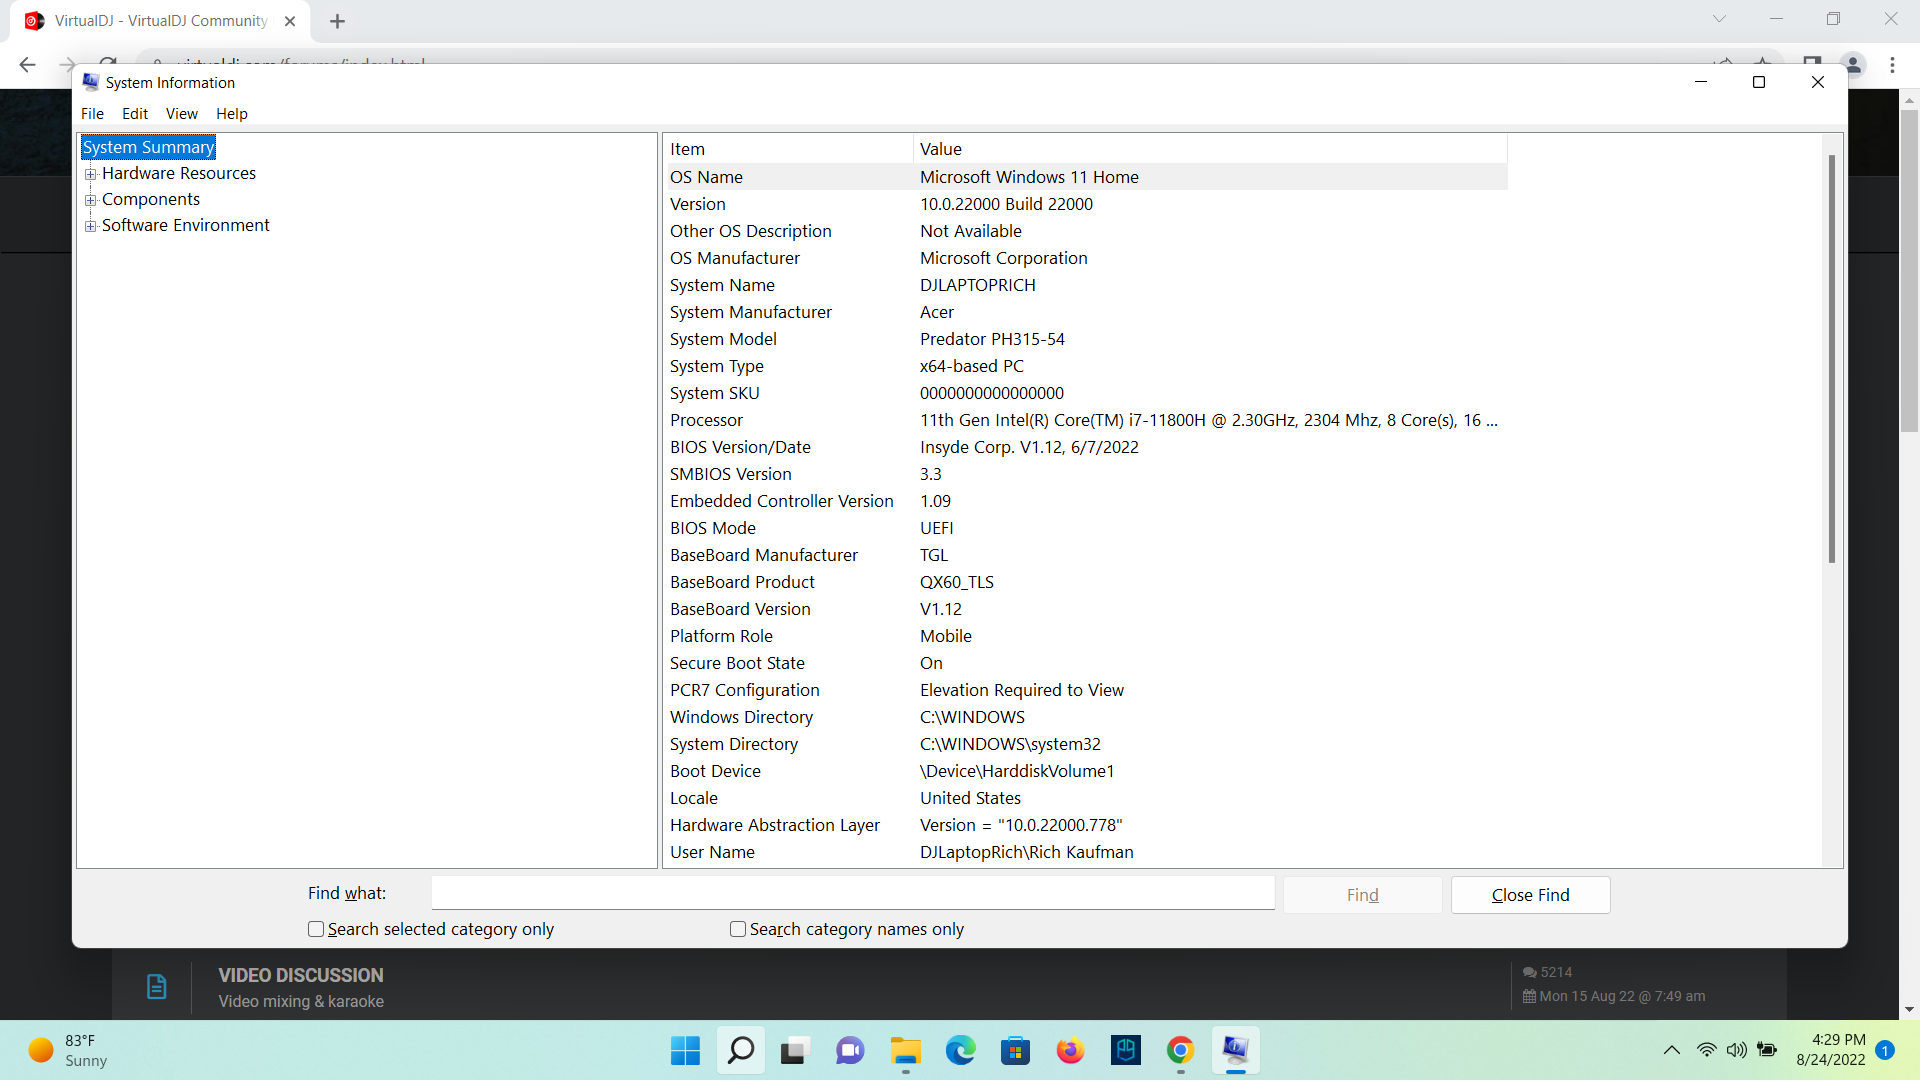The image size is (1920, 1080).
Task: Enable Search category names only checkbox
Action: pyautogui.click(x=738, y=929)
